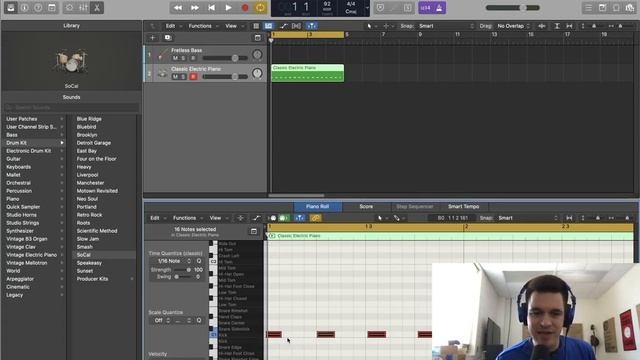Adjust Classic Electric Piano volume slider
Image resolution: width=640 pixels, height=360 pixels.
point(225,77)
